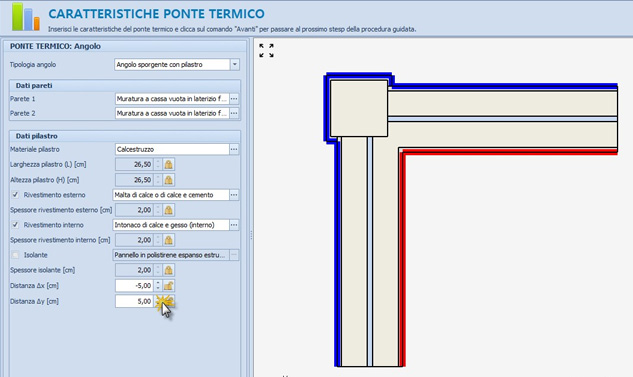
Task: Open Materiale pilastro browse button
Action: pyautogui.click(x=234, y=149)
